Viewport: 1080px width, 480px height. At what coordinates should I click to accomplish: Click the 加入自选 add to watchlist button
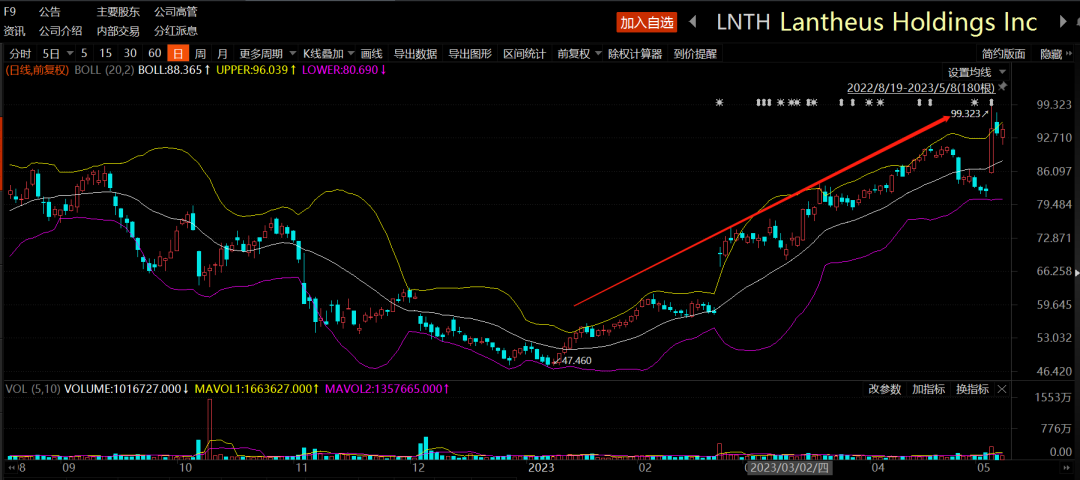coord(647,22)
